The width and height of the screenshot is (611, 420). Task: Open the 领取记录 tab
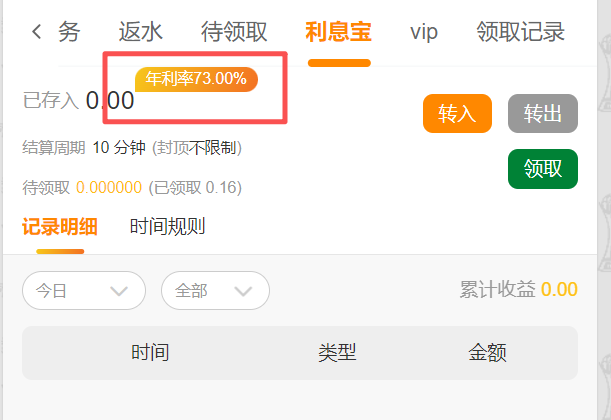(520, 32)
